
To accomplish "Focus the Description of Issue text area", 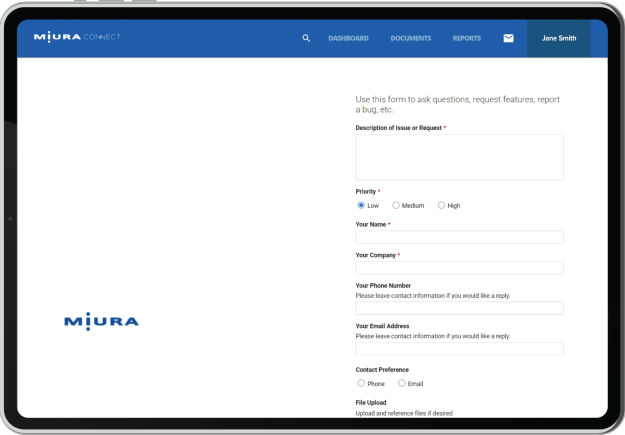I will click(x=459, y=157).
